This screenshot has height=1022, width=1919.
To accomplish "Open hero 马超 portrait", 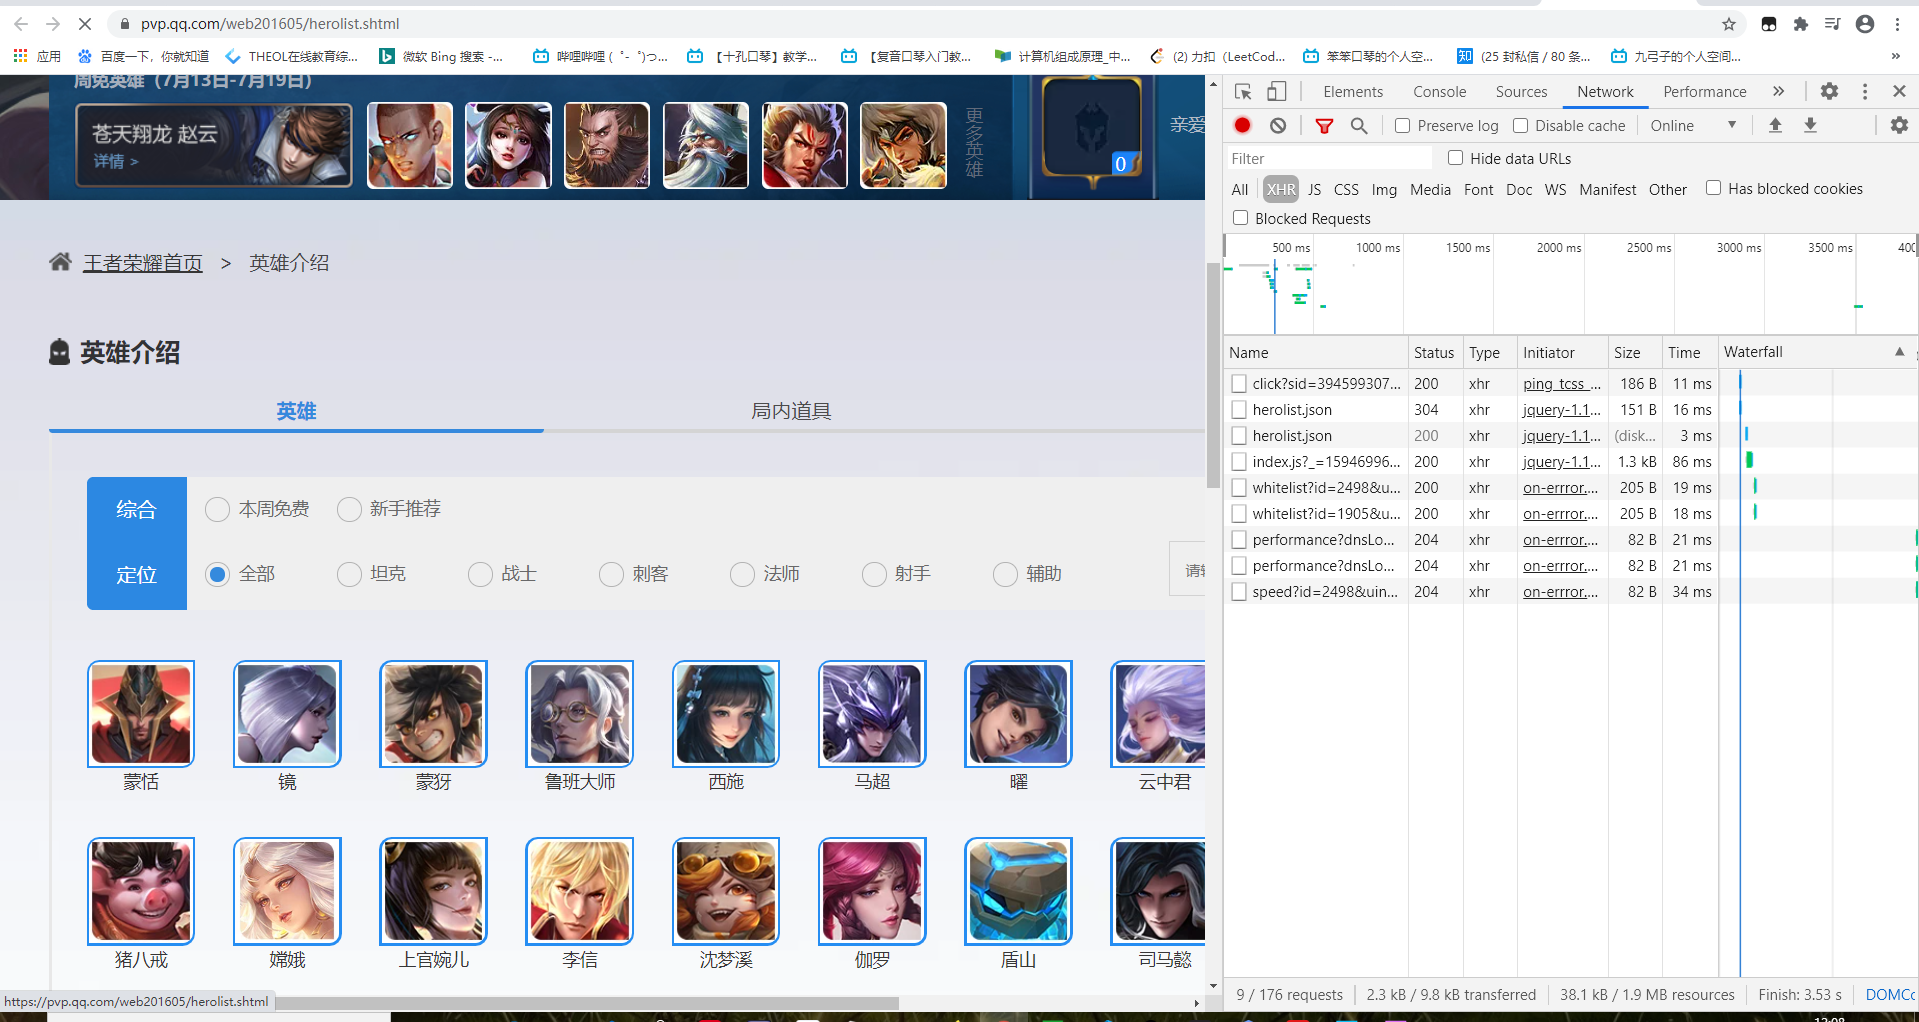I will [x=872, y=714].
